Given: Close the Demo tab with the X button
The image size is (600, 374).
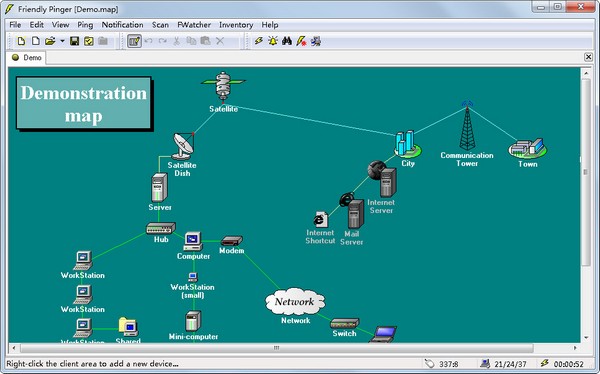Looking at the screenshot, I should pyautogui.click(x=589, y=57).
